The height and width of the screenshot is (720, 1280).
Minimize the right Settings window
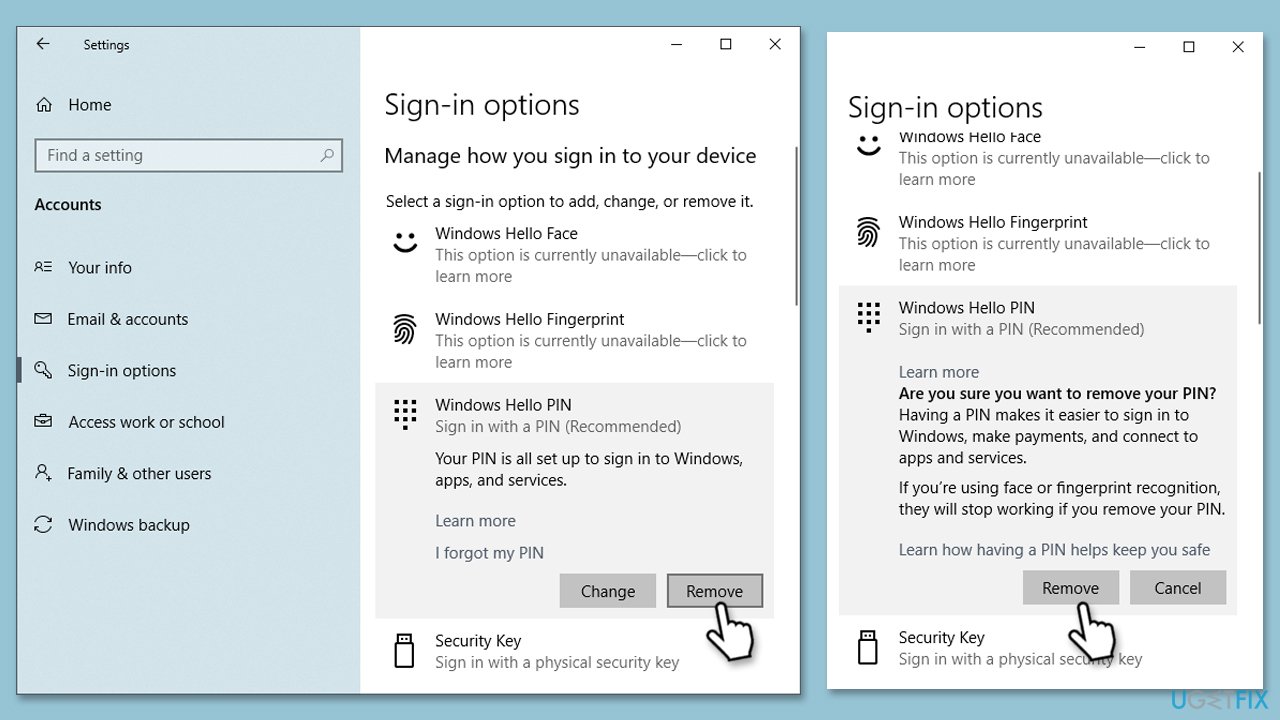point(1139,47)
